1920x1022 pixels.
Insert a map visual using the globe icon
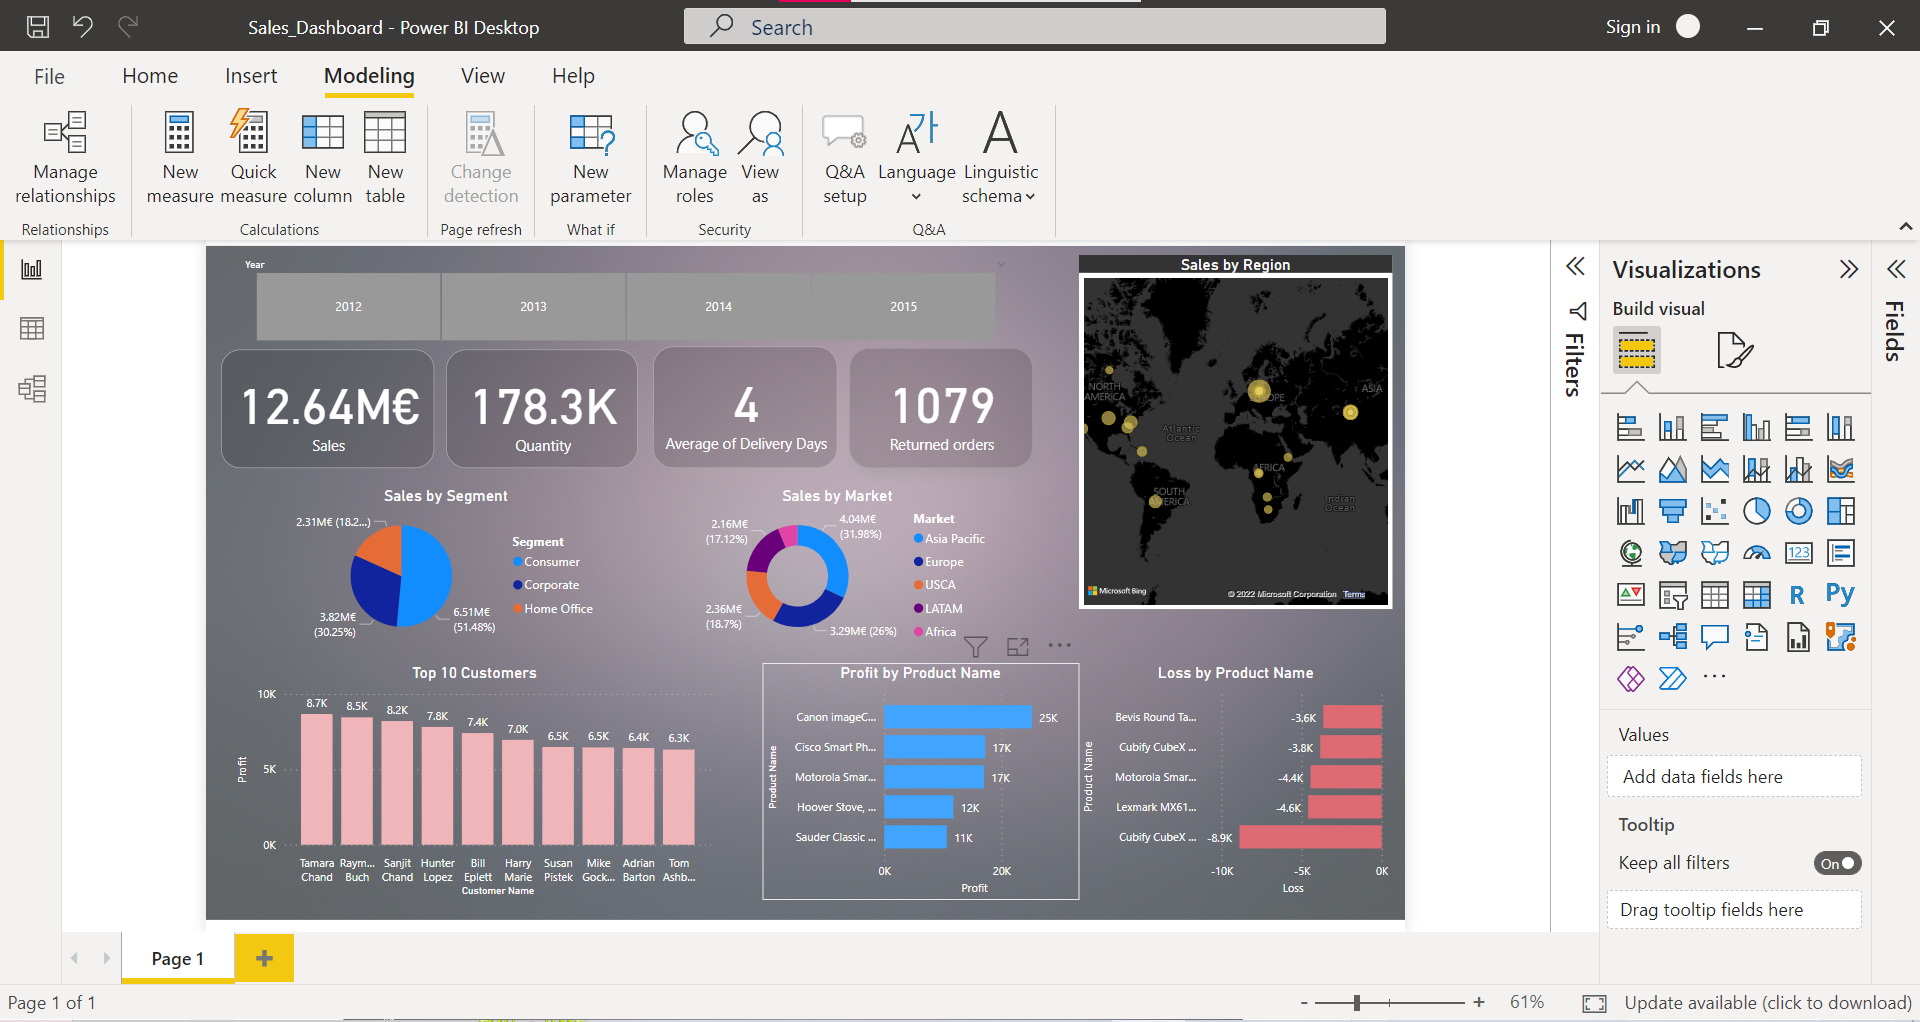(1630, 552)
